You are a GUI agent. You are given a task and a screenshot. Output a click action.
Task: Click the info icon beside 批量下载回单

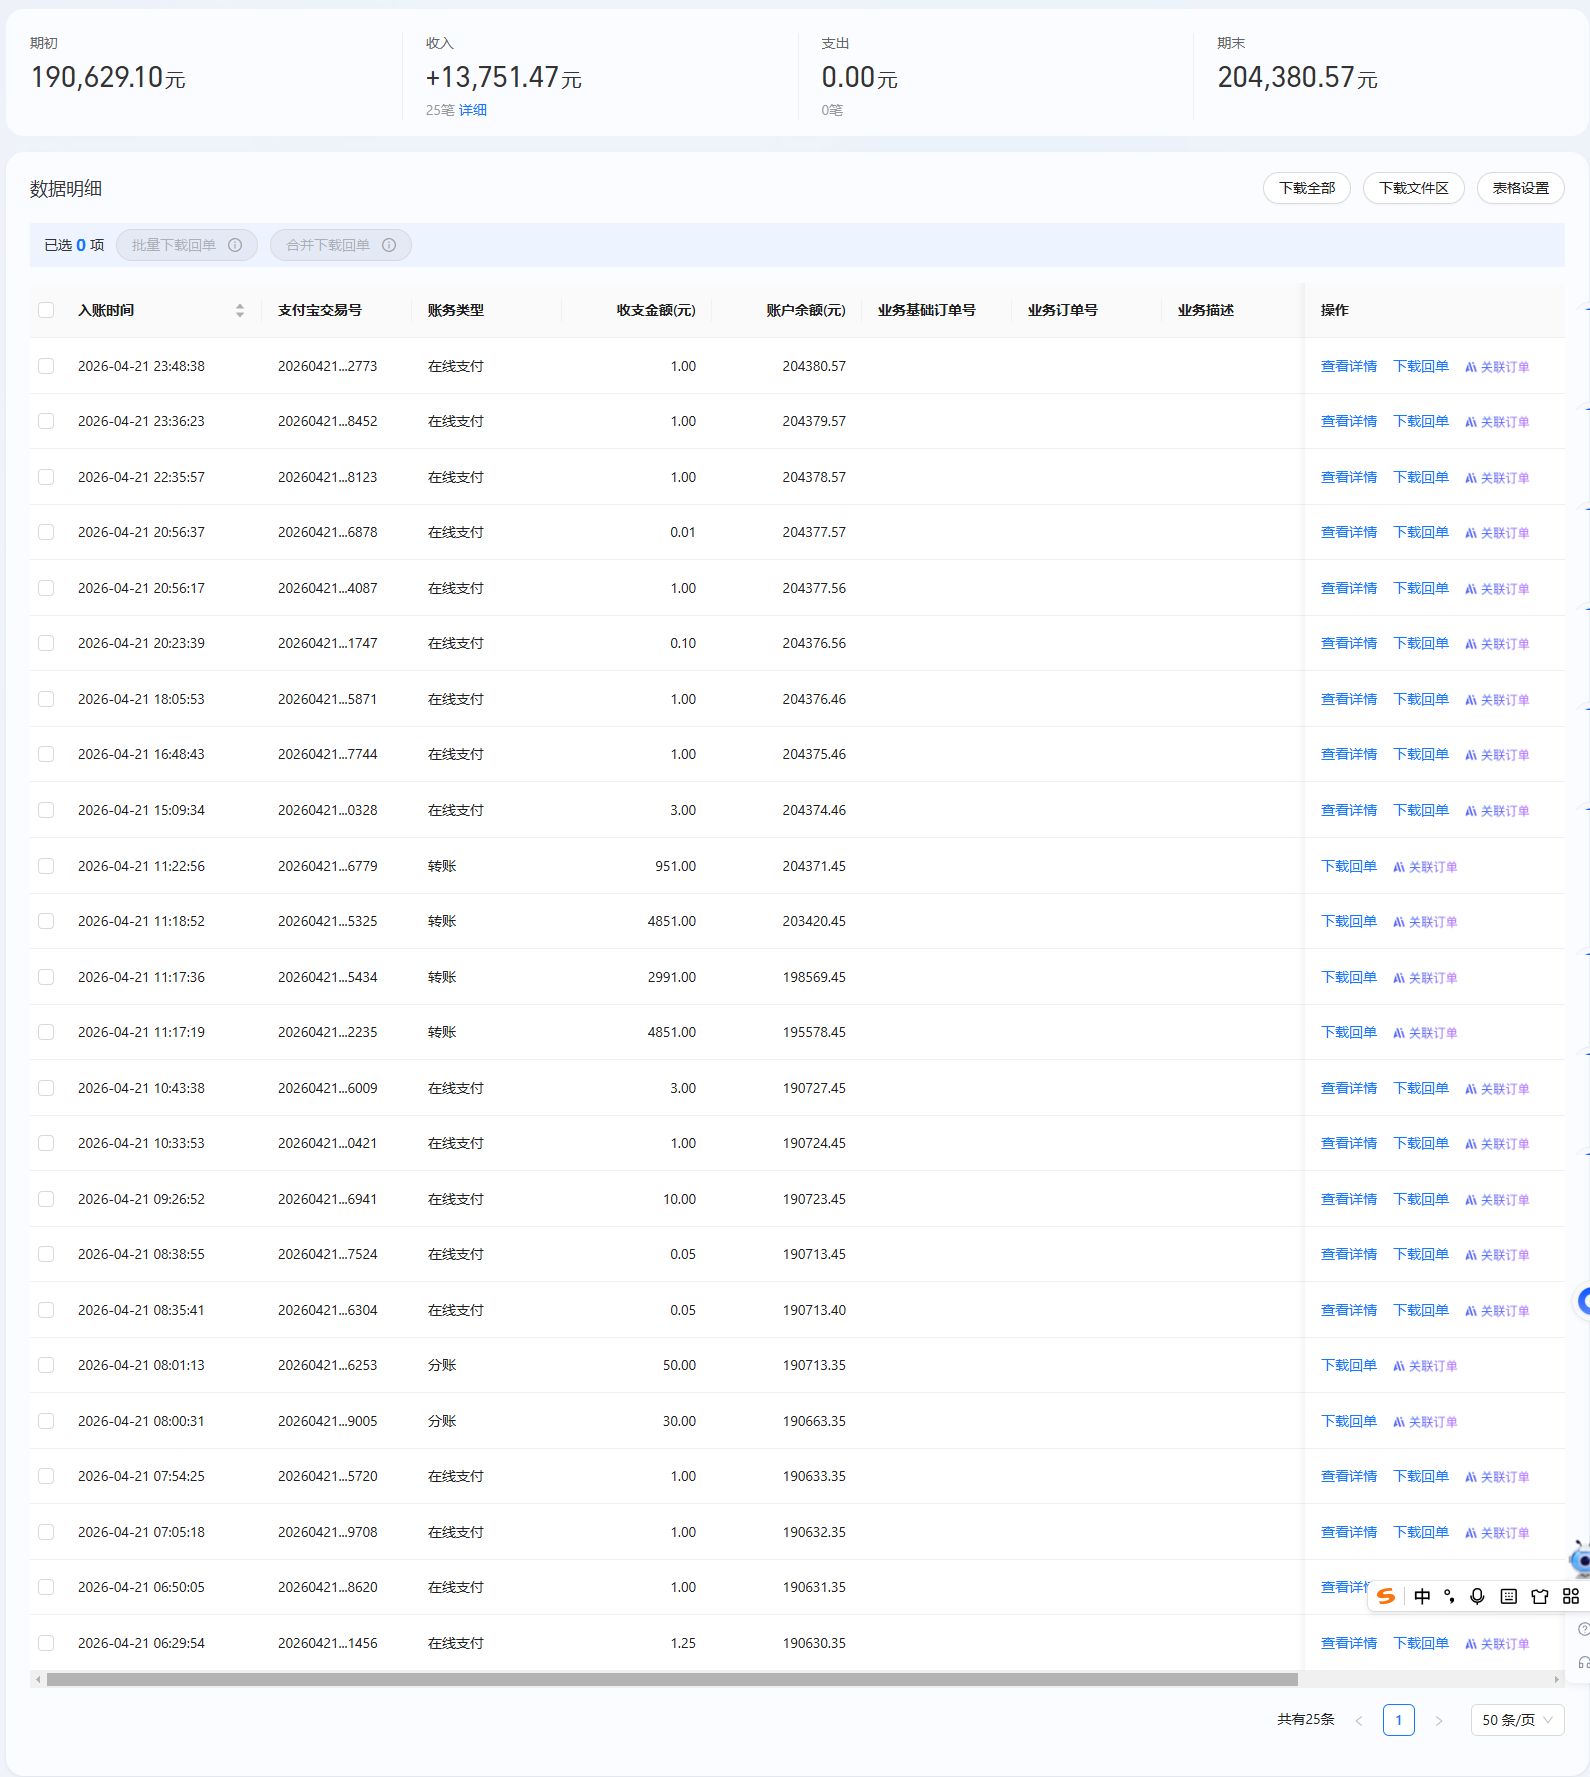(235, 245)
